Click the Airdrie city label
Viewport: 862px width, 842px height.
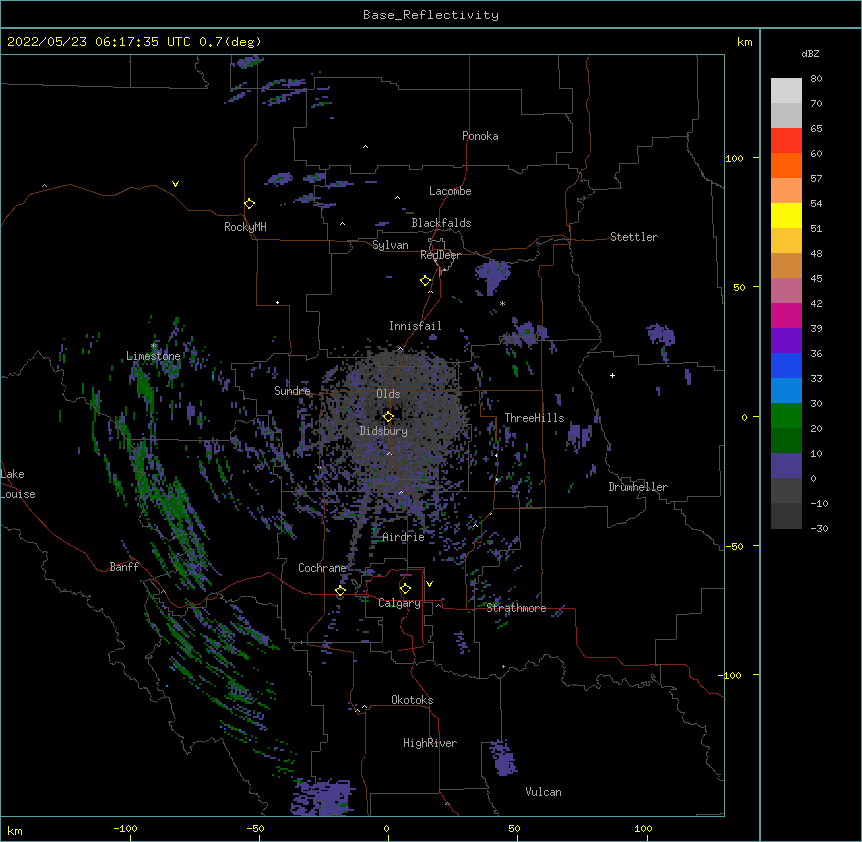pyautogui.click(x=404, y=537)
